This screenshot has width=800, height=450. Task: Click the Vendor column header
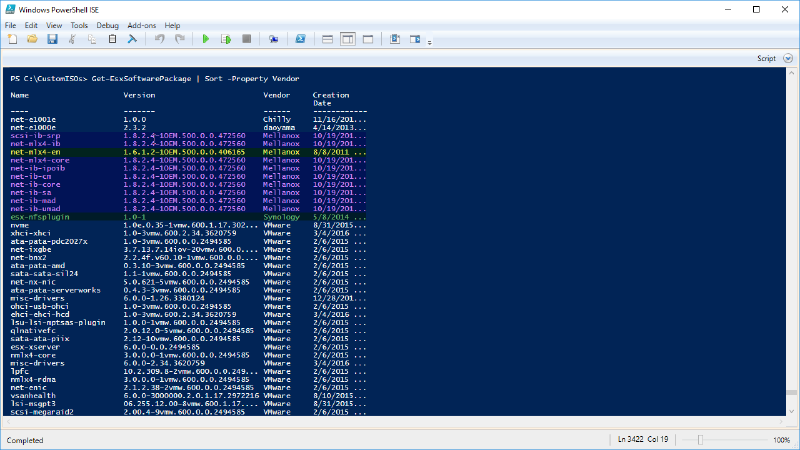277,95
